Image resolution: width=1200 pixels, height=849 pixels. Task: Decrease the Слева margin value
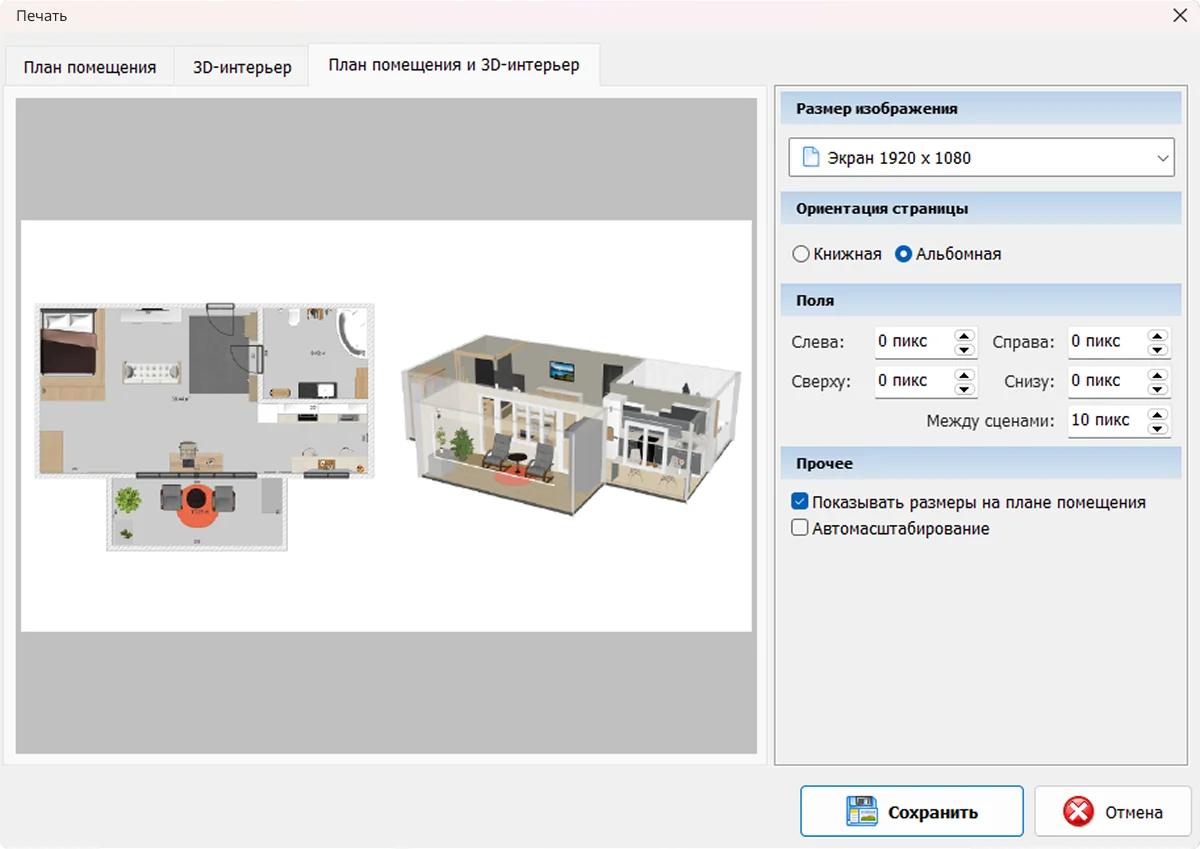965,349
